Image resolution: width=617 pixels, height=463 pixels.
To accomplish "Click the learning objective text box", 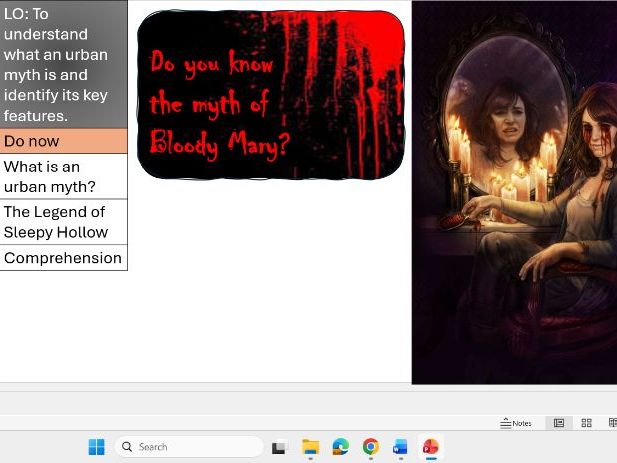I will pyautogui.click(x=64, y=65).
